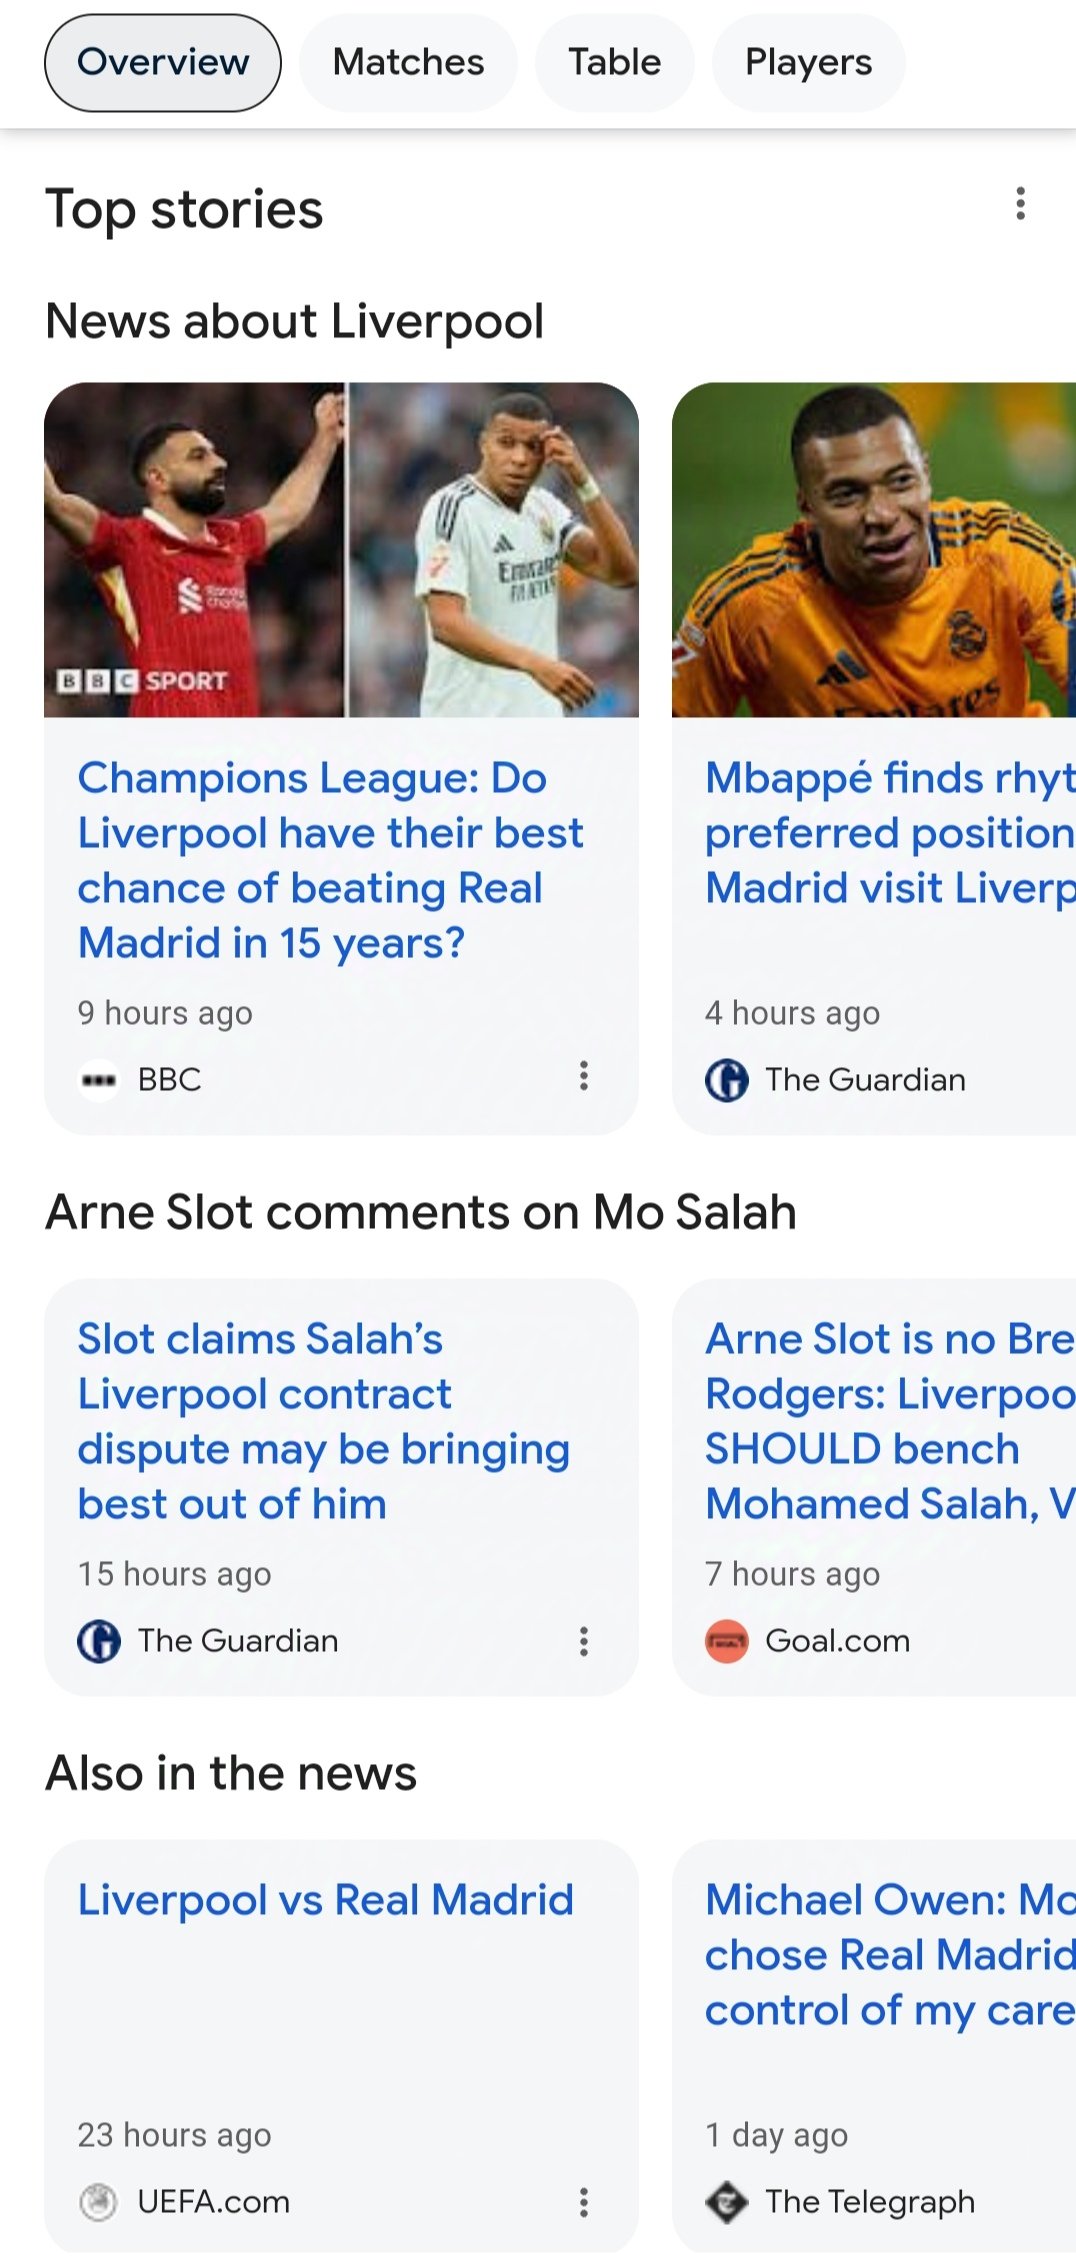Viewport: 1076px width, 2263px height.
Task: Tap Mbappé orange kit photo thumbnail
Action: coord(873,550)
